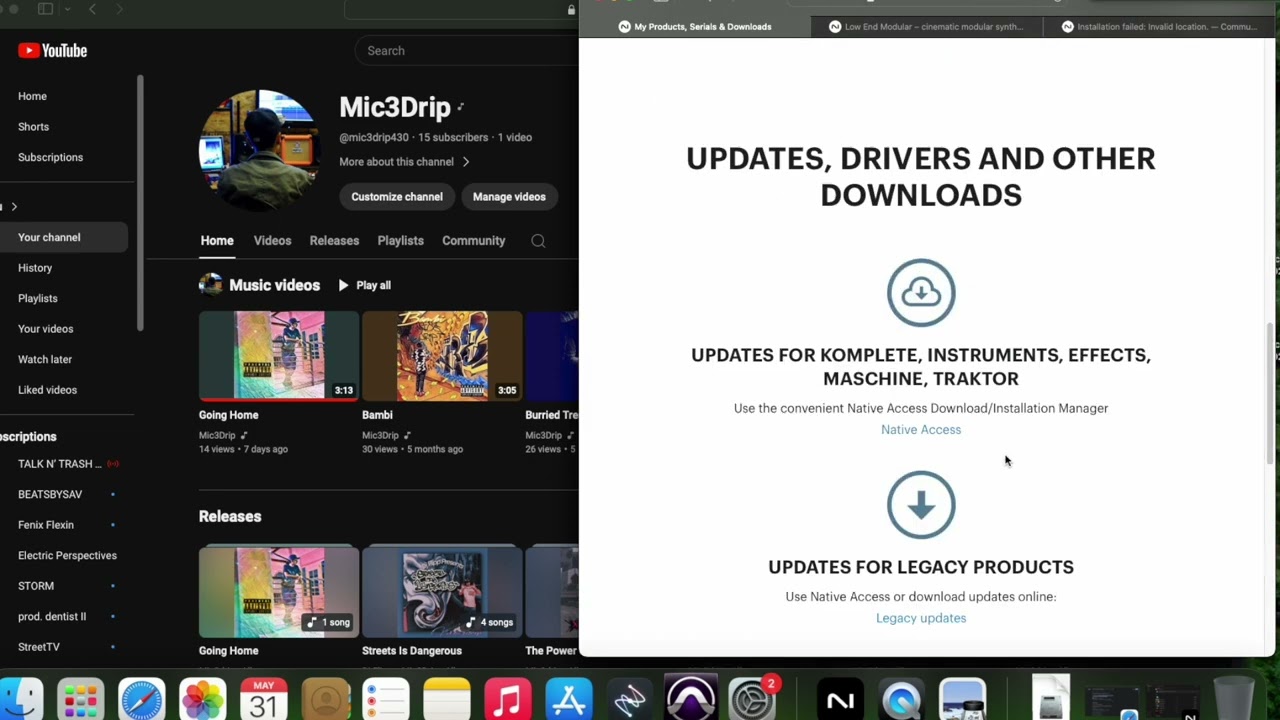Play all Music videos
The height and width of the screenshot is (720, 1280).
(364, 286)
